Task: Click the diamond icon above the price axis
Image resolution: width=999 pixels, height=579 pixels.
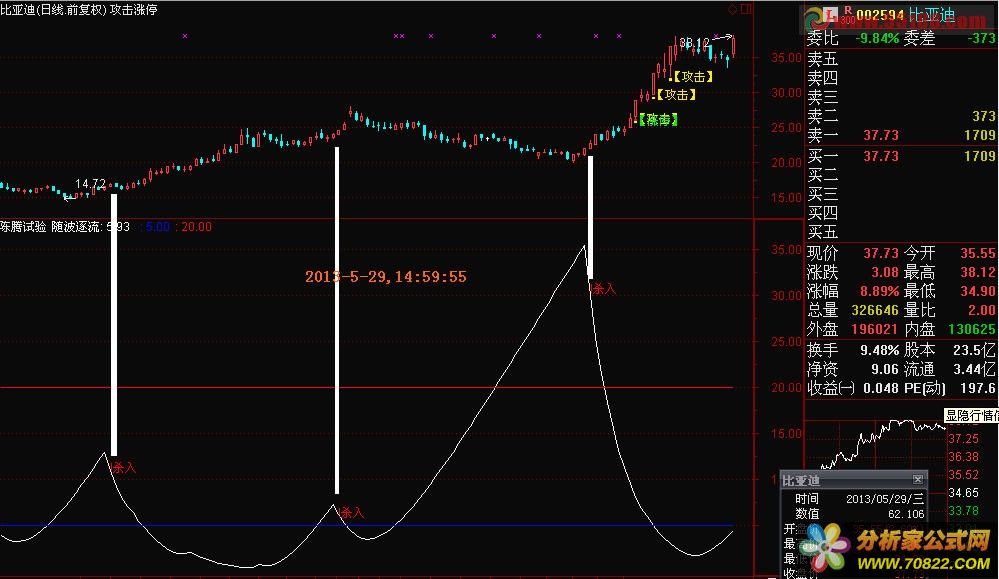Action: [x=733, y=9]
